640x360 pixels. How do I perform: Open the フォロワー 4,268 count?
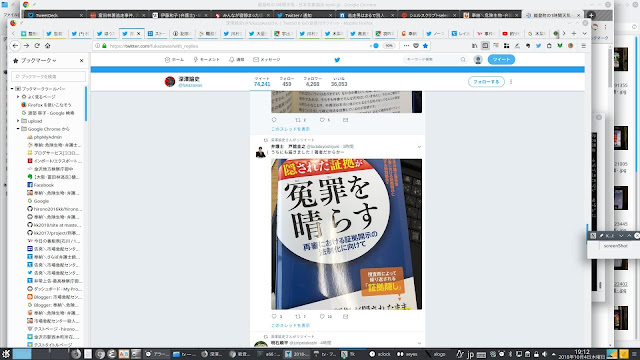[x=313, y=82]
